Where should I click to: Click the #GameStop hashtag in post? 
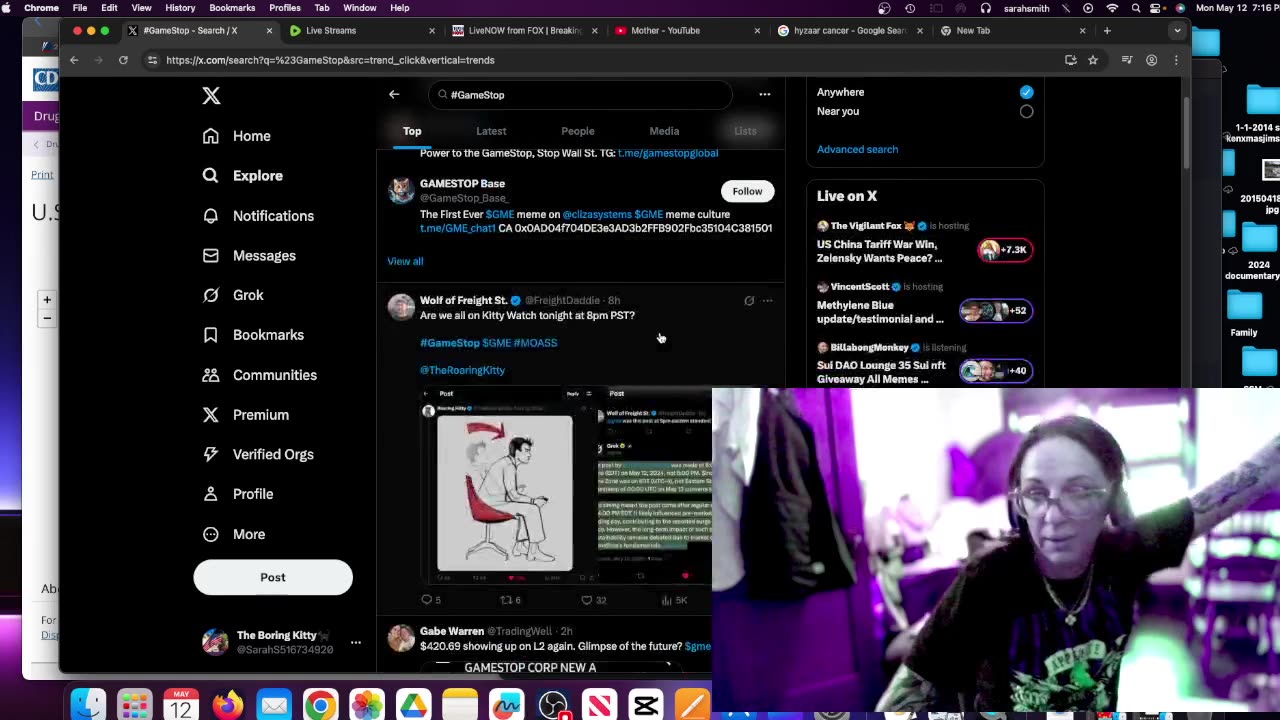pyautogui.click(x=450, y=343)
